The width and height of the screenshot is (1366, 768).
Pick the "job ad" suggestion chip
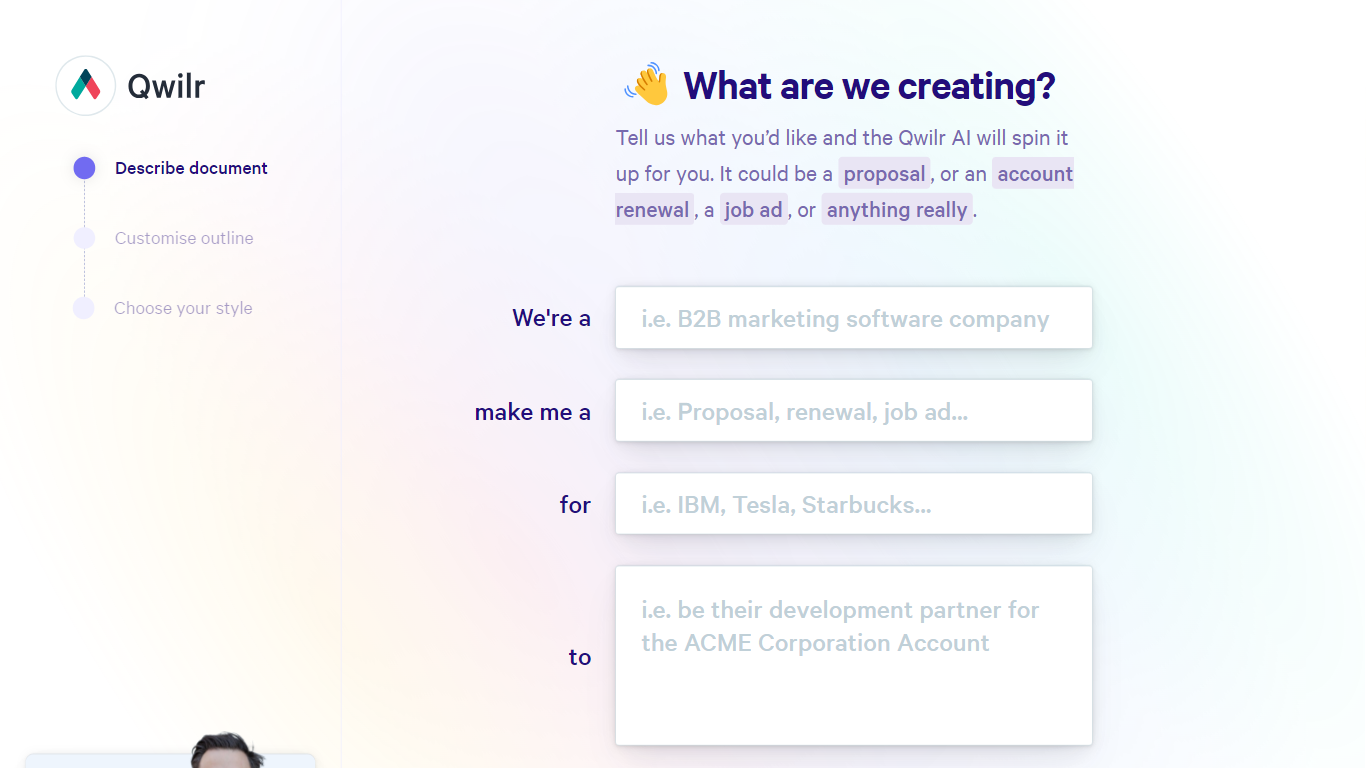coord(753,210)
